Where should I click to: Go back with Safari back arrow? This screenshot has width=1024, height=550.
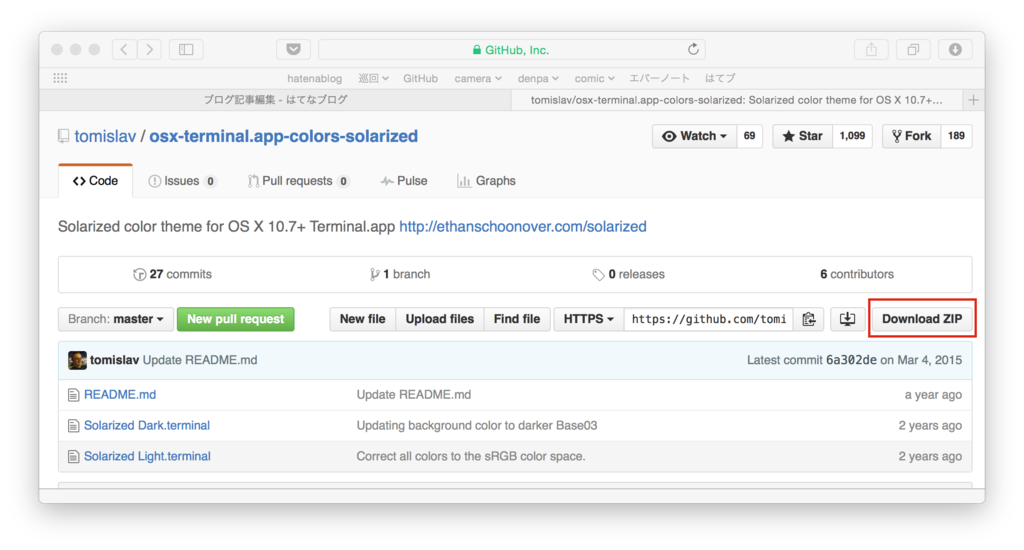tap(124, 50)
